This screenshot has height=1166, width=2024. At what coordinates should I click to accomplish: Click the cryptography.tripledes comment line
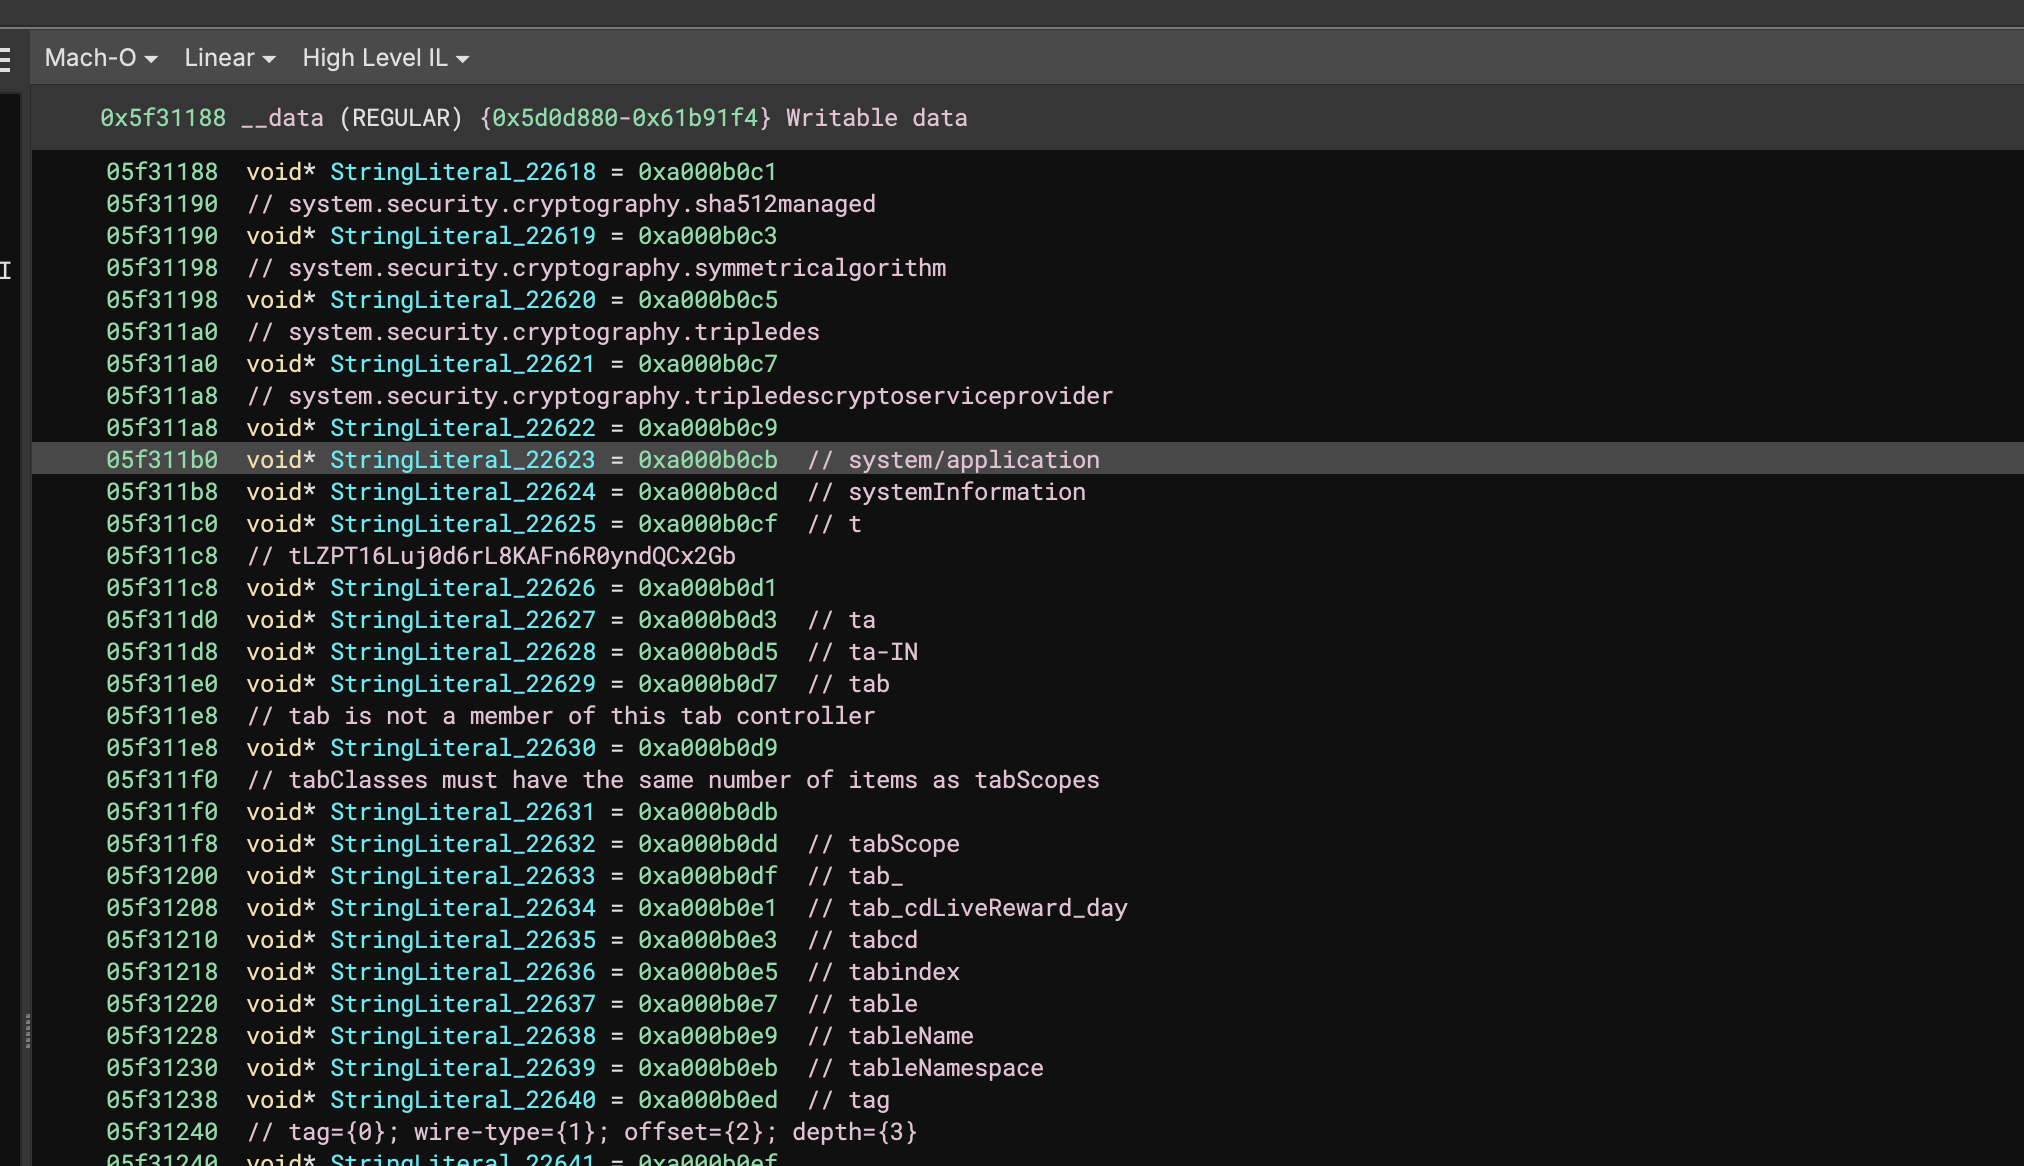coord(533,332)
